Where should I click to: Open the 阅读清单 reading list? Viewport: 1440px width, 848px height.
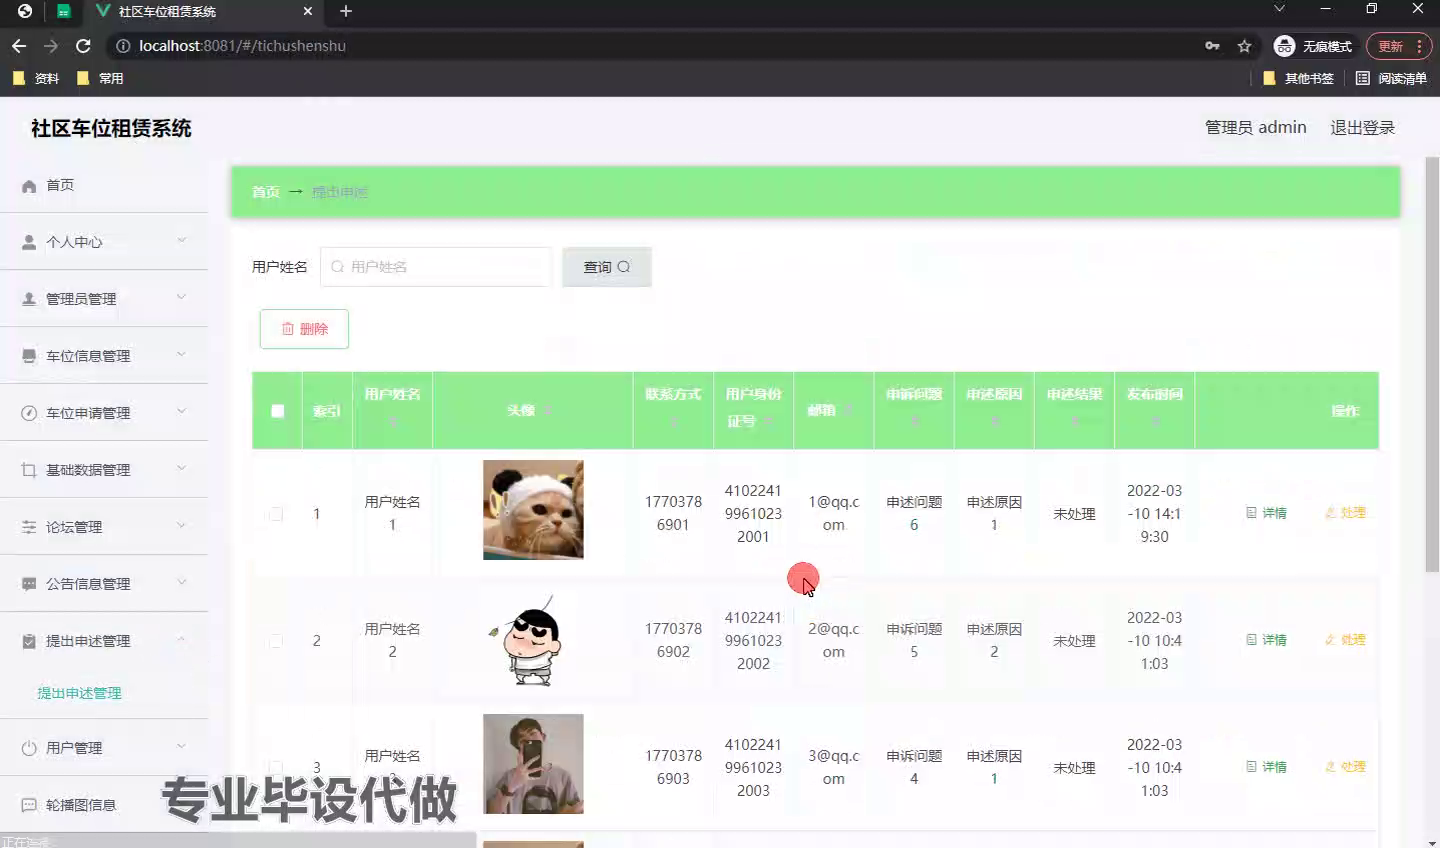tap(1391, 78)
